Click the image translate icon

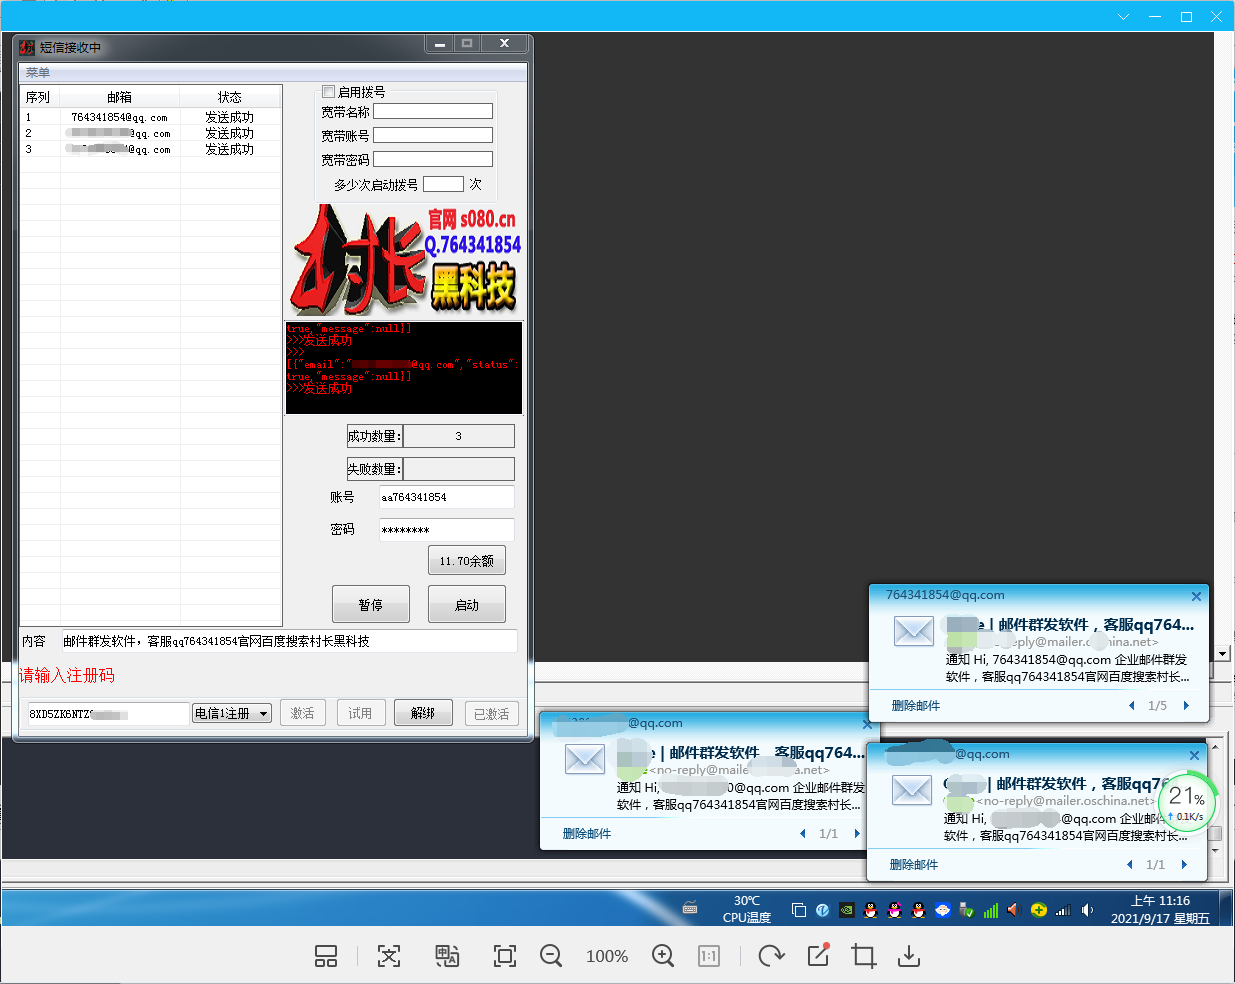[x=447, y=956]
